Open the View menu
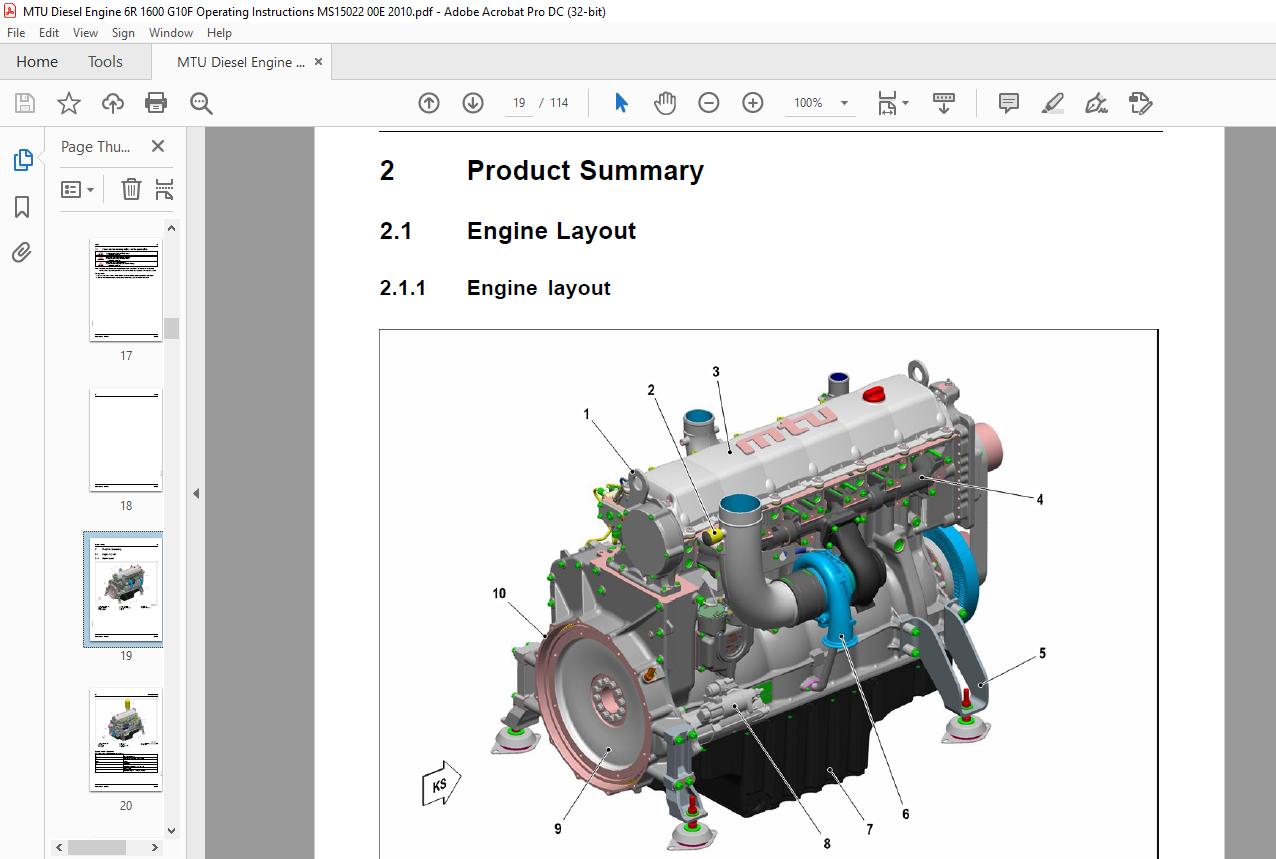1276x859 pixels. pos(86,33)
